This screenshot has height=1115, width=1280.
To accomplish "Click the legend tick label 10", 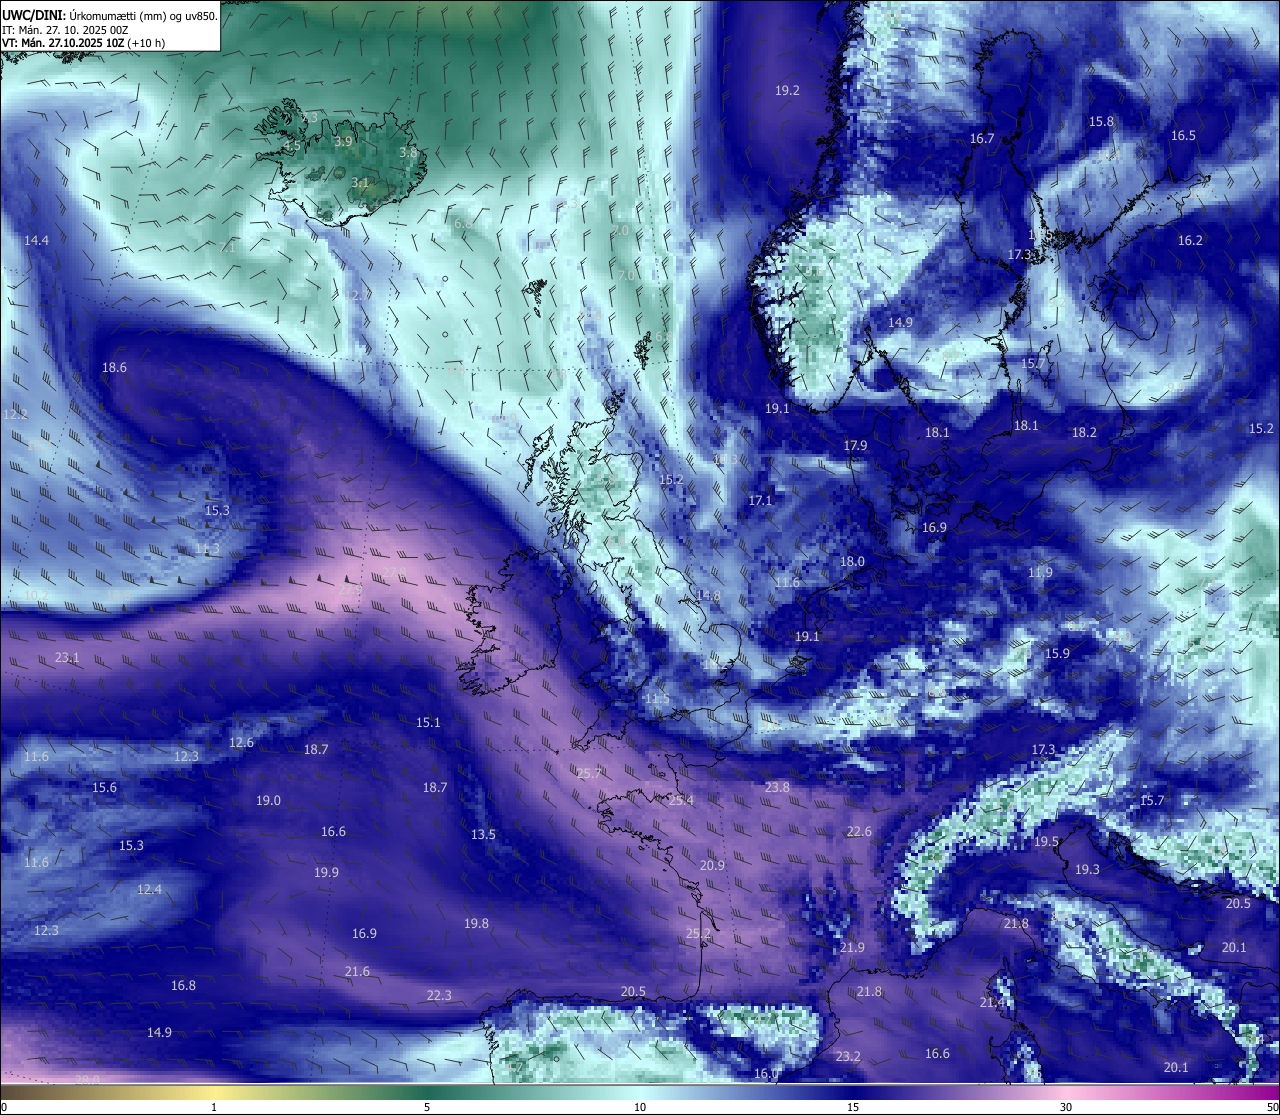I will tap(640, 1107).
